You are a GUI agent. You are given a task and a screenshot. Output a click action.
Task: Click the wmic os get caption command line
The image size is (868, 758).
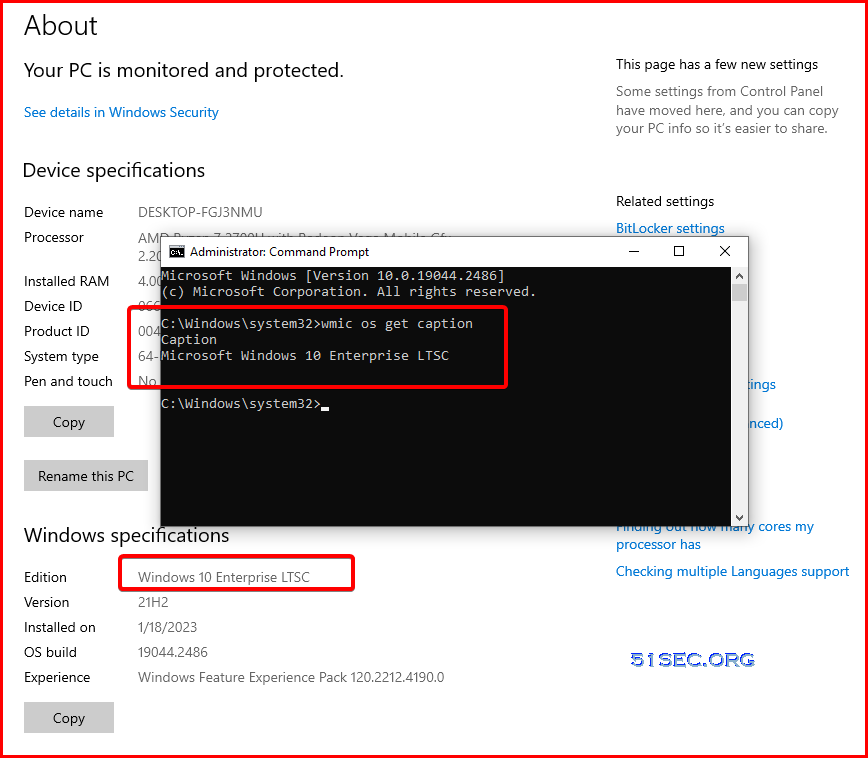pyautogui.click(x=317, y=323)
